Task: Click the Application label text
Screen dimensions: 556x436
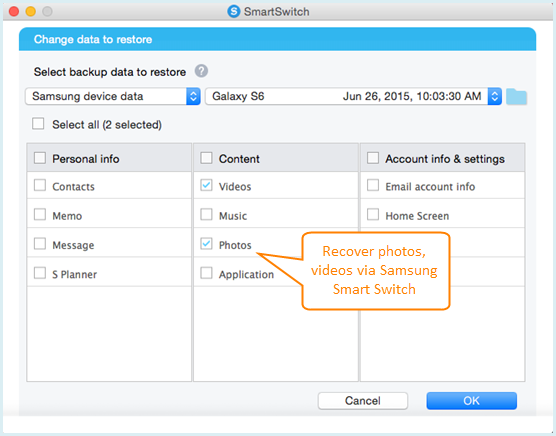Action: pos(246,275)
